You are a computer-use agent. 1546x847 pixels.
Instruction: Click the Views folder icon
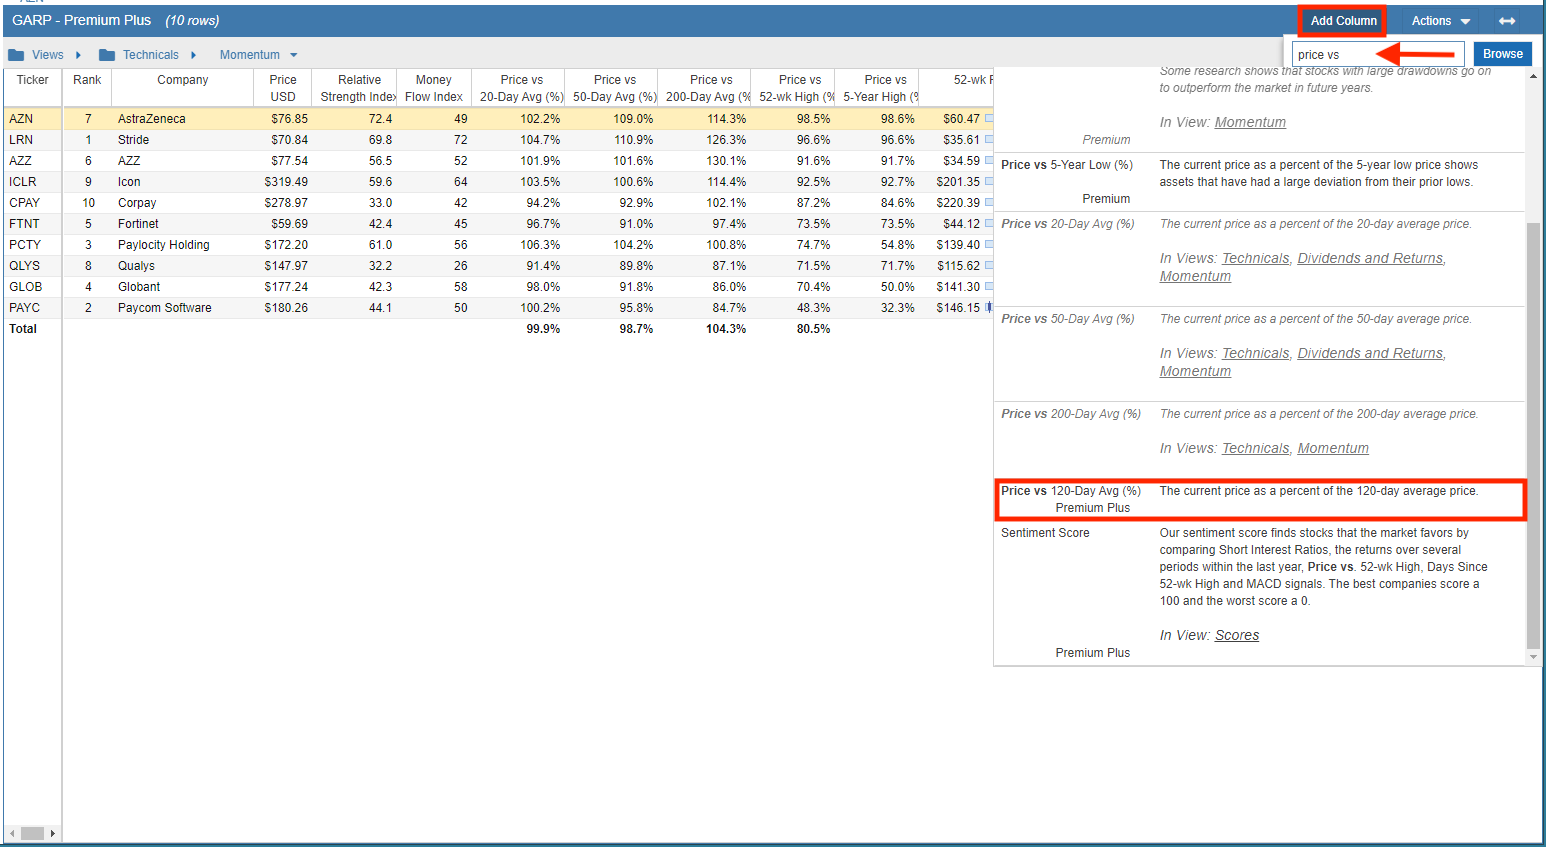coord(16,55)
